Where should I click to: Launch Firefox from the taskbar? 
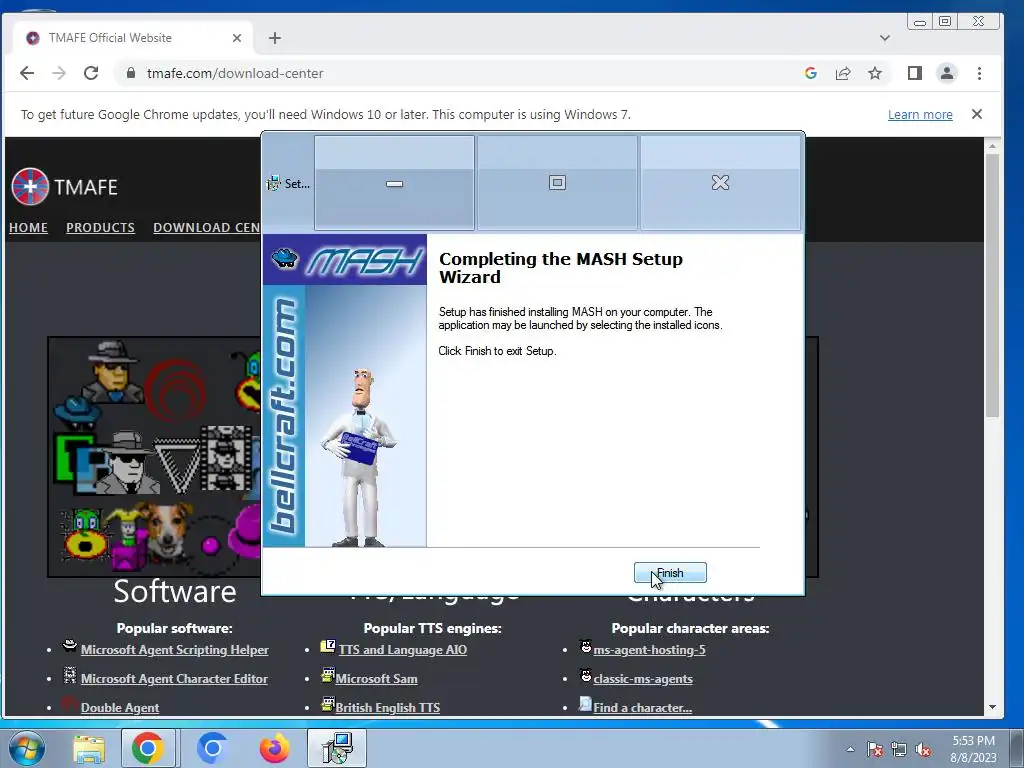click(x=274, y=748)
